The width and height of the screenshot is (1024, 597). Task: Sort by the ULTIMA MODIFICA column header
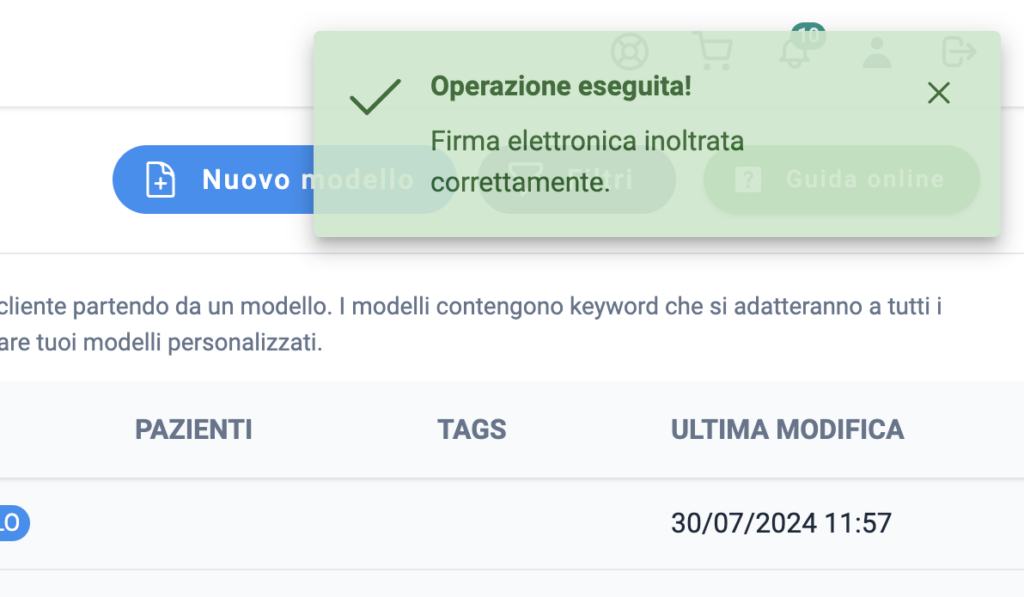787,430
